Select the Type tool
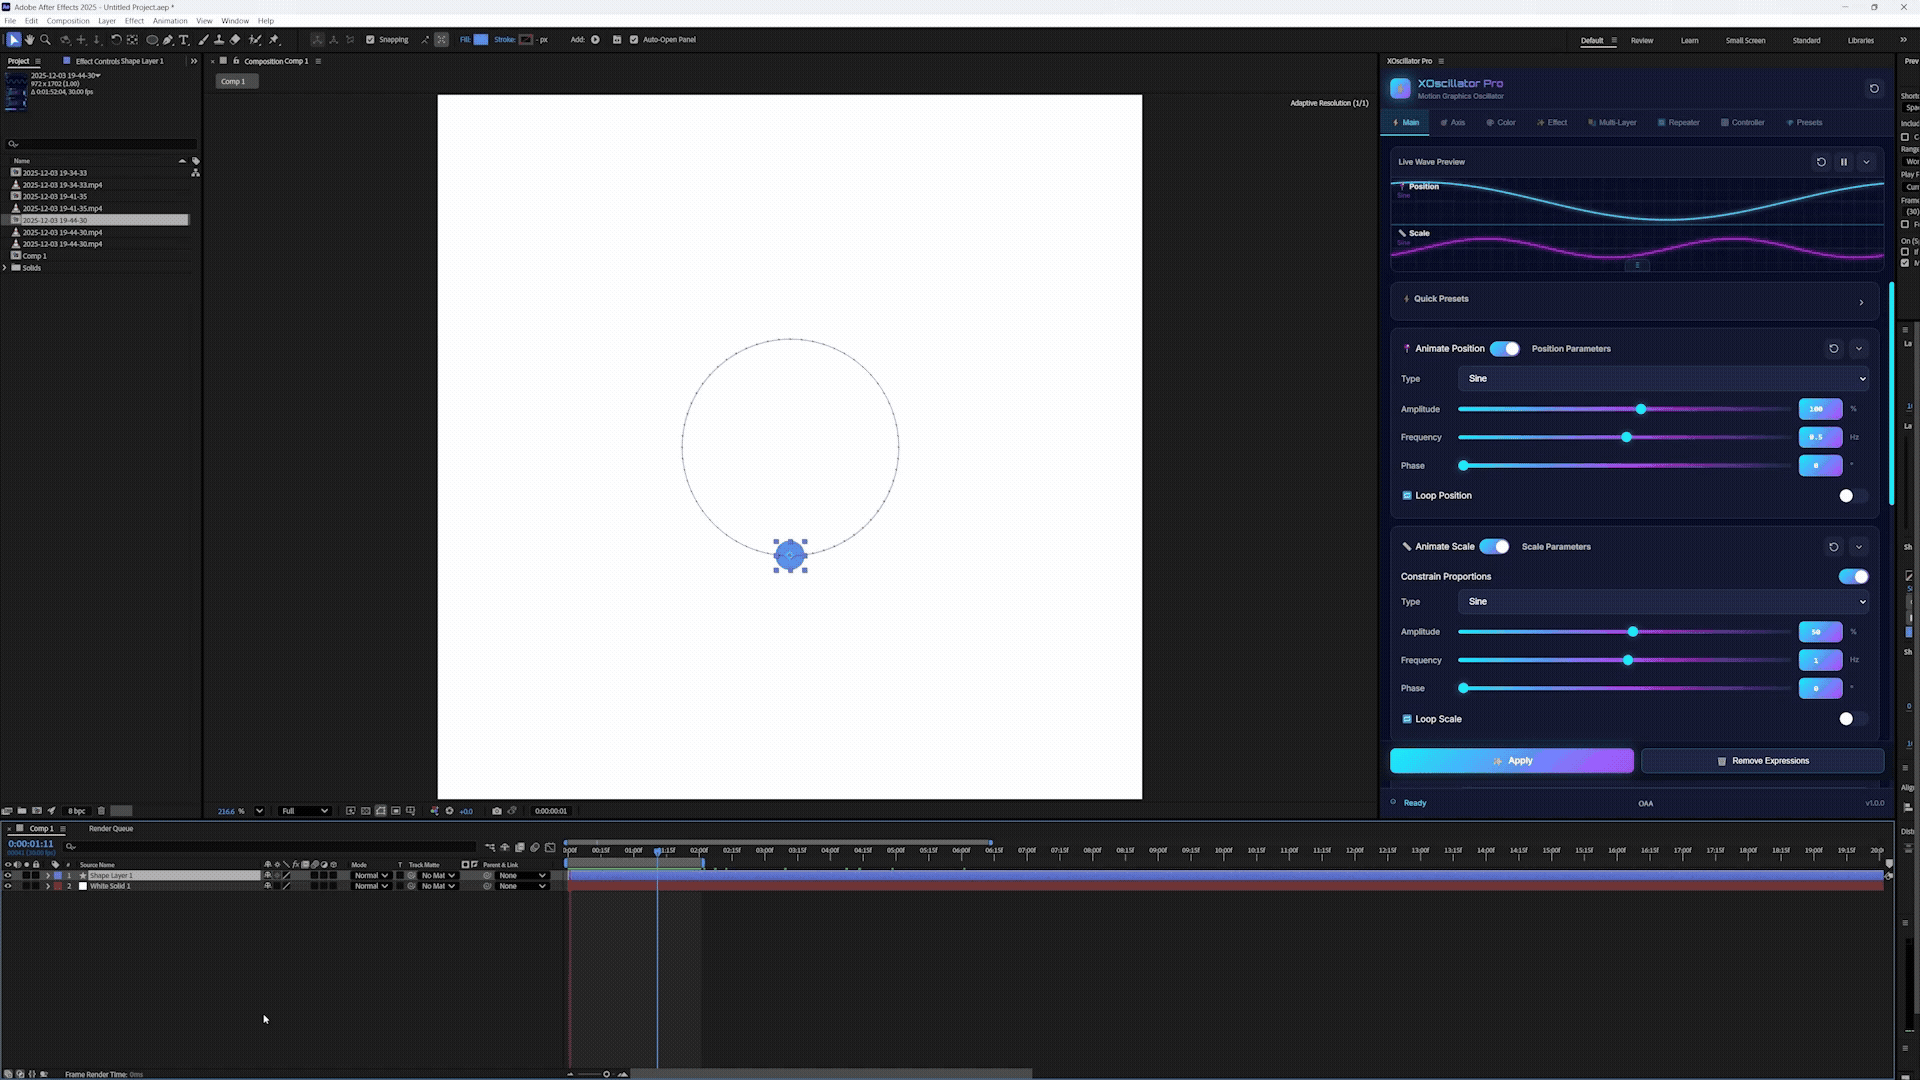The width and height of the screenshot is (1920, 1080). [184, 40]
